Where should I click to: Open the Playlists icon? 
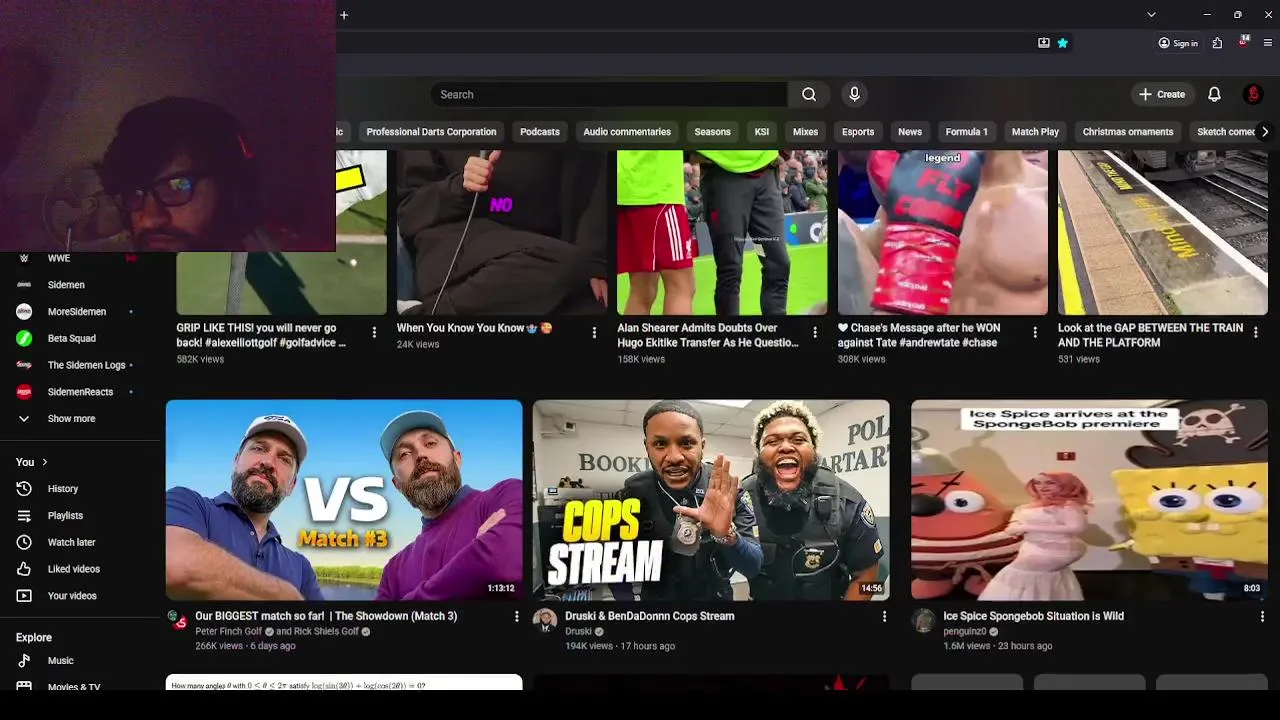[24, 516]
